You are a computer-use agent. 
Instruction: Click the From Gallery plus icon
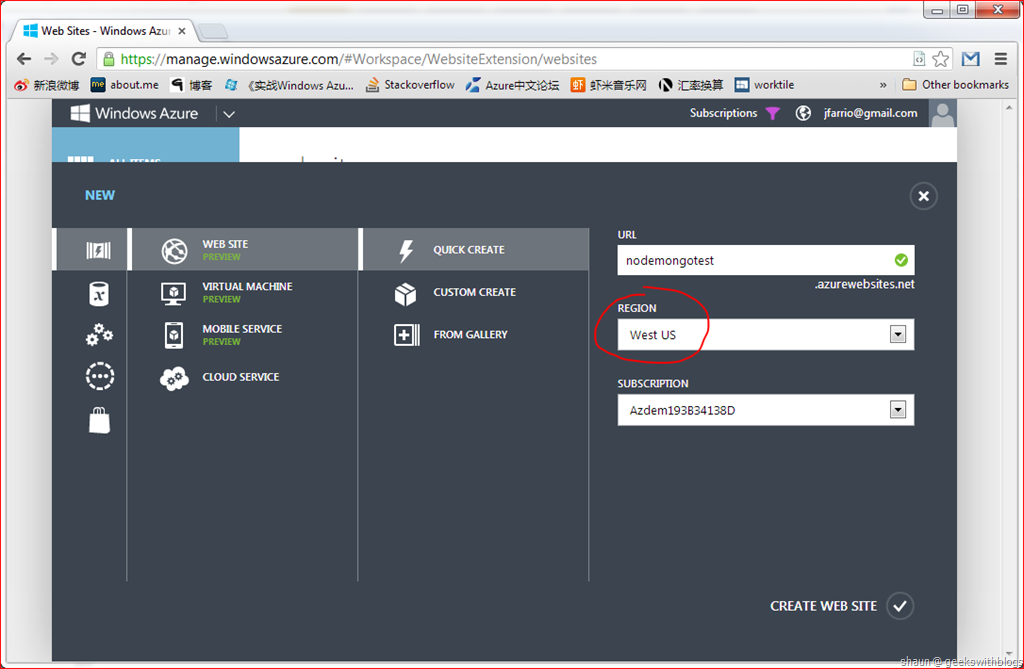(x=406, y=335)
